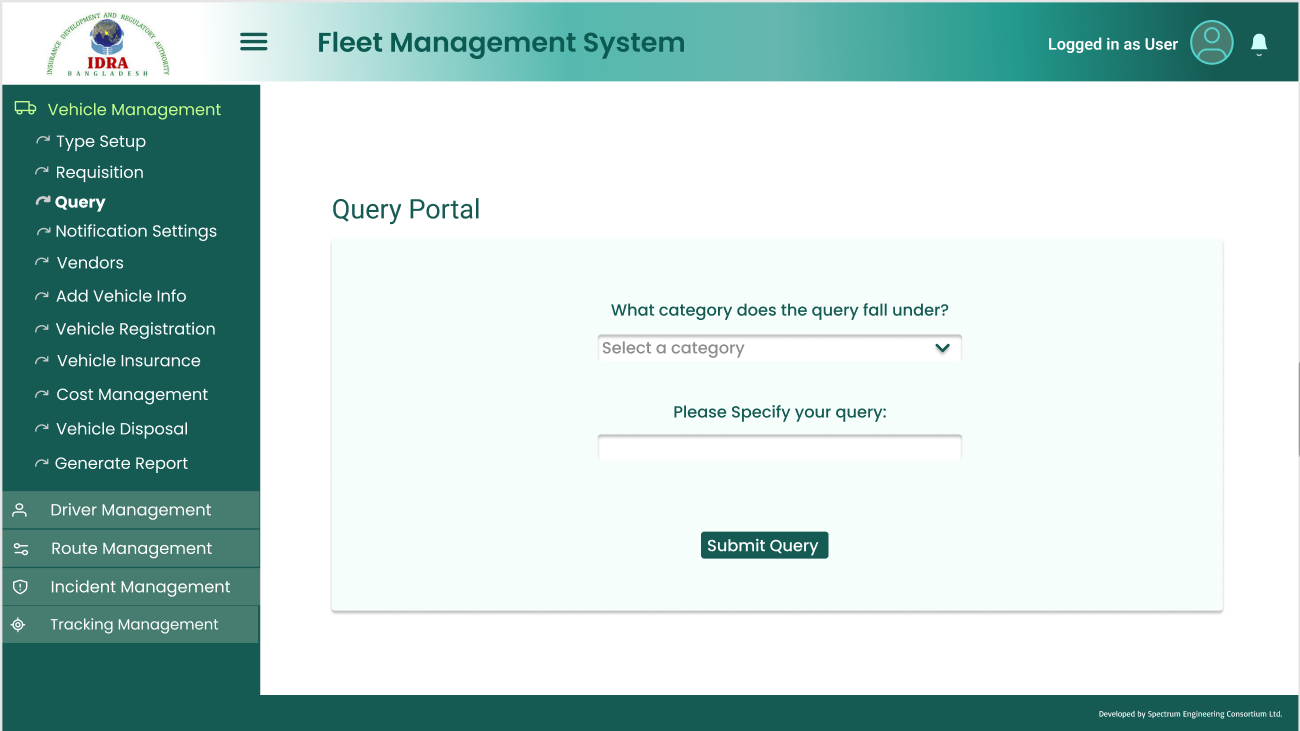Click the arrow icon beside Vendors

42,262
